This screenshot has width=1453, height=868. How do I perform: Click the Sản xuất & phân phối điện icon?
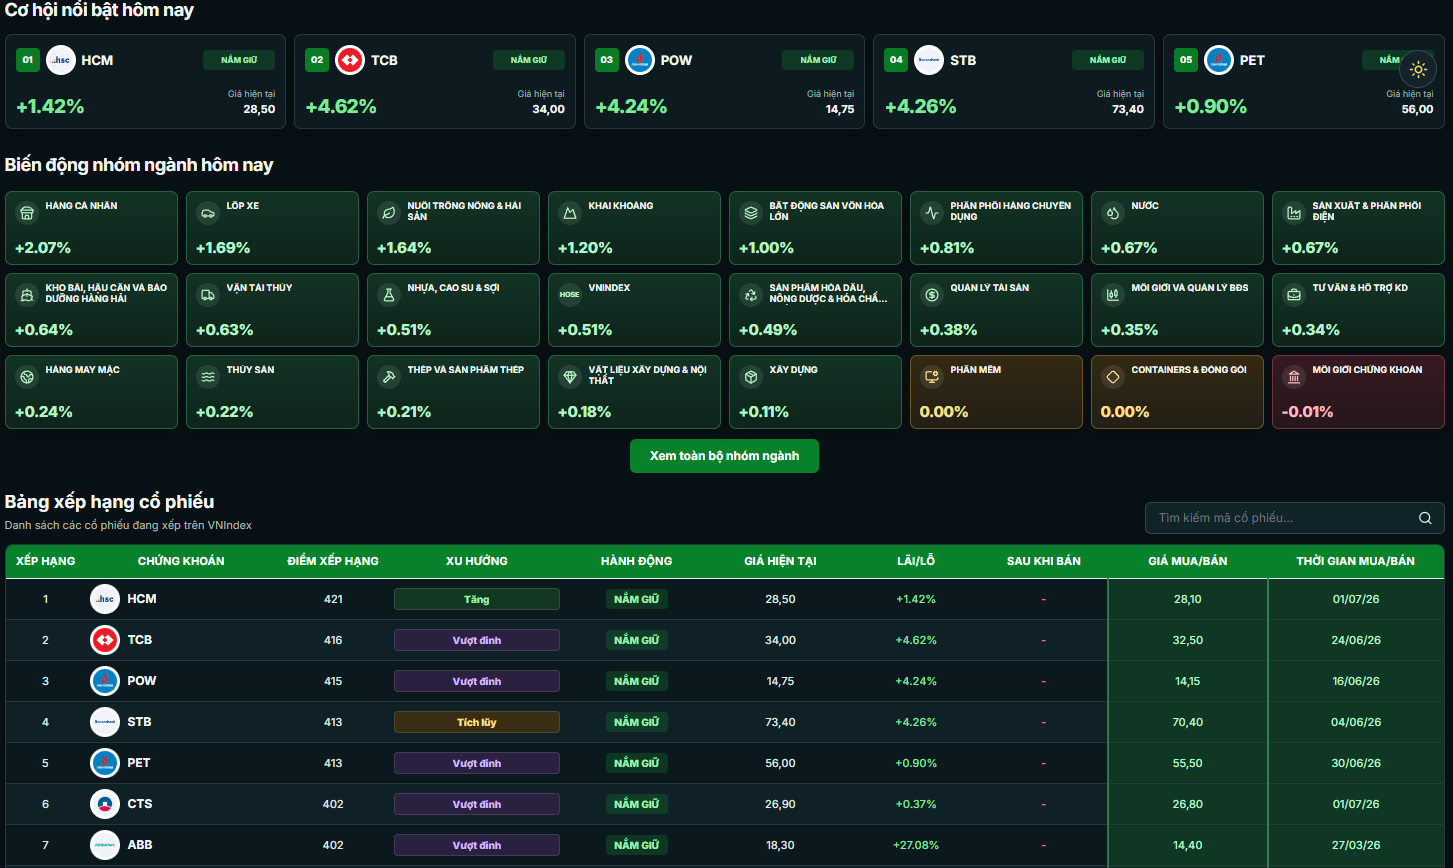click(x=1294, y=212)
